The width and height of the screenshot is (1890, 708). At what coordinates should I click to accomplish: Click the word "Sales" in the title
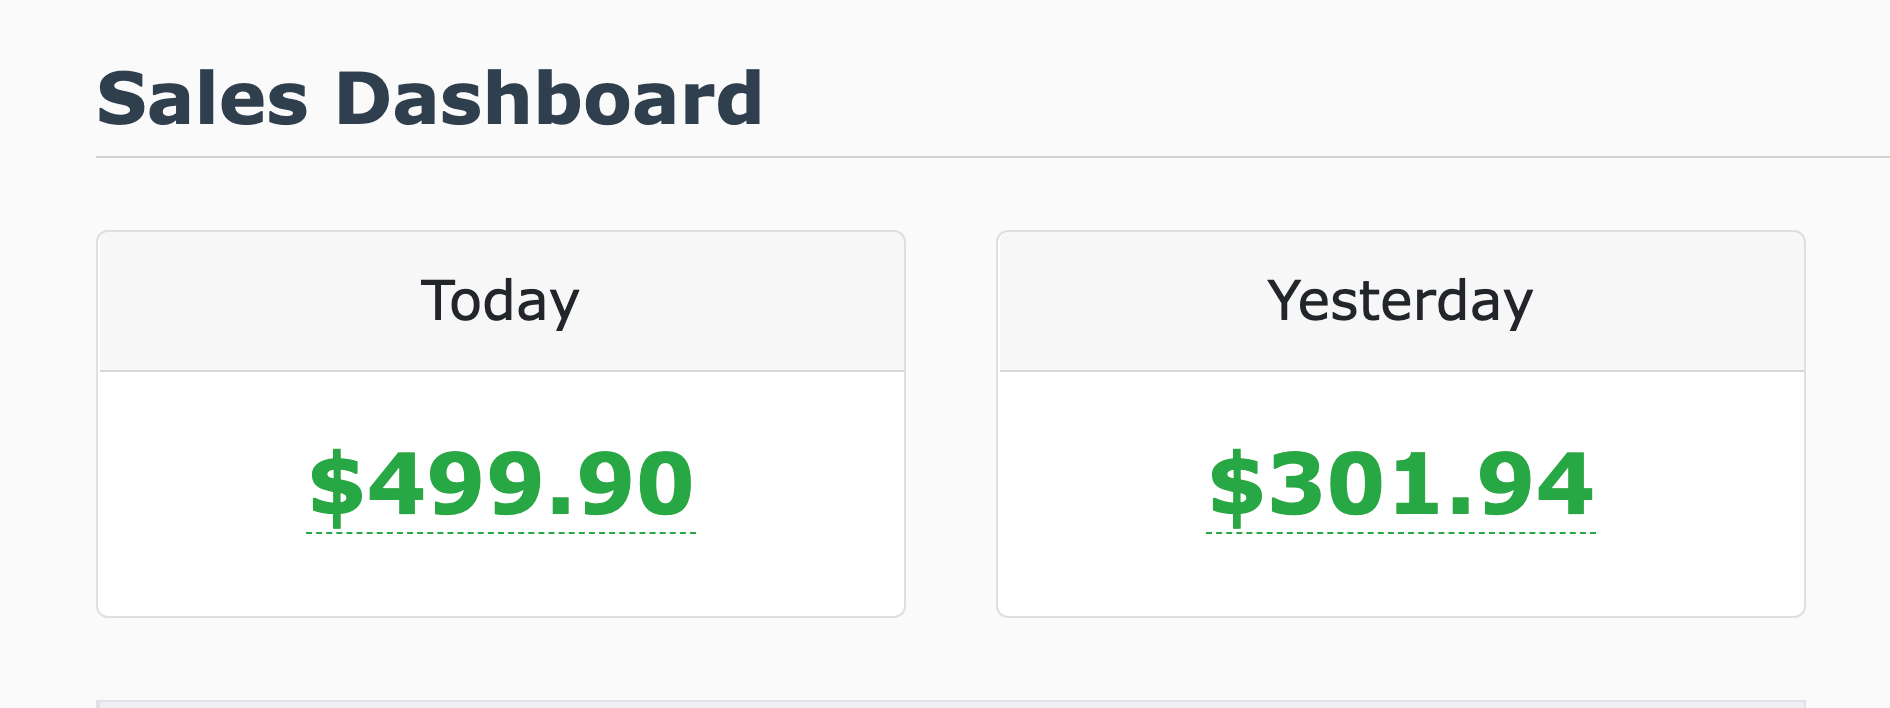(x=202, y=99)
